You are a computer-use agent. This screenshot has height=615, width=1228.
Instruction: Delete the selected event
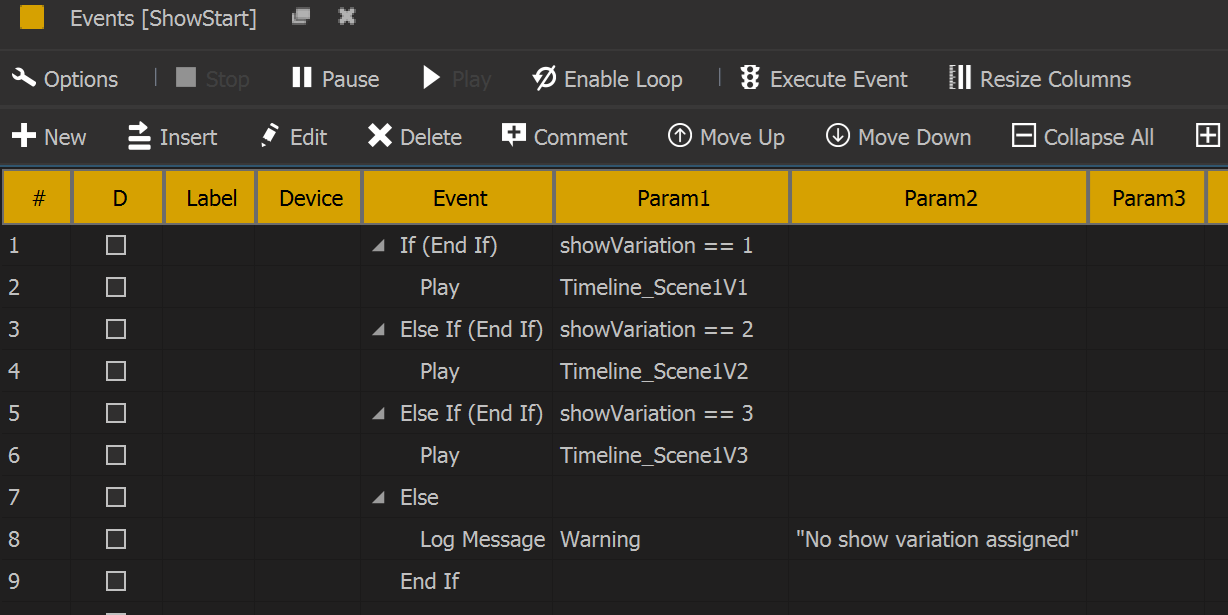point(380,137)
